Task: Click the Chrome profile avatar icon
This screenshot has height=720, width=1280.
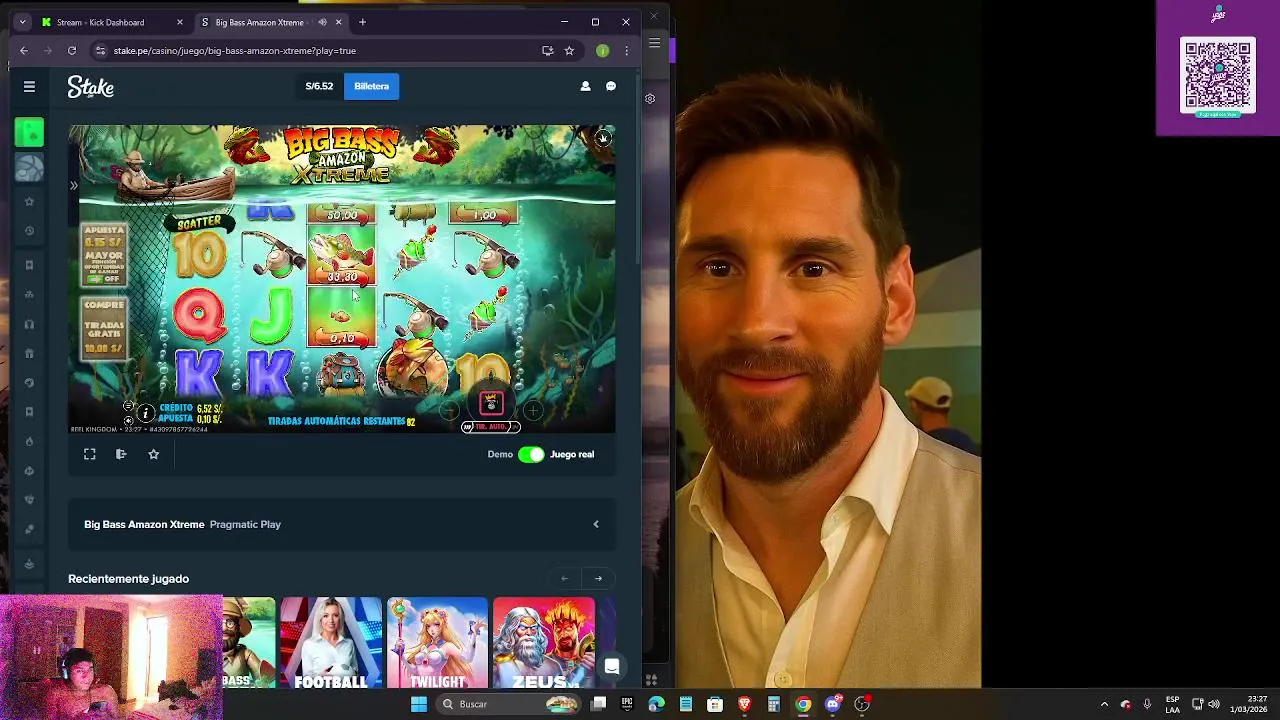Action: [x=602, y=50]
